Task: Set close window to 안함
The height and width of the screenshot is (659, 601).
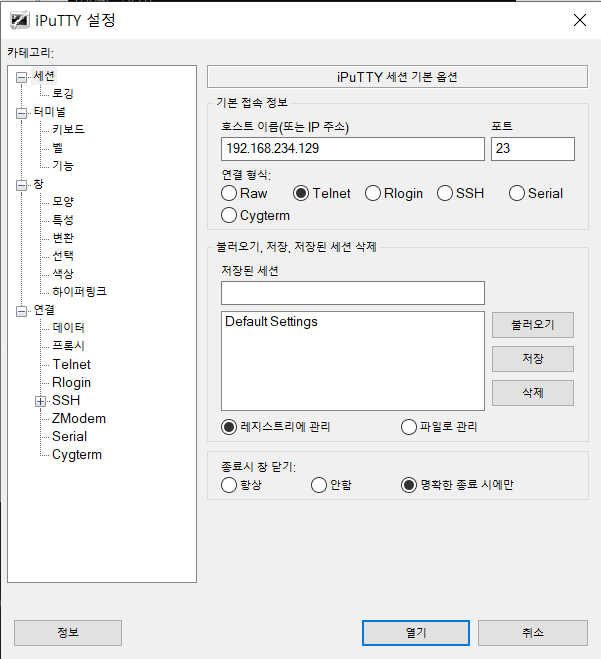Action: (319, 485)
